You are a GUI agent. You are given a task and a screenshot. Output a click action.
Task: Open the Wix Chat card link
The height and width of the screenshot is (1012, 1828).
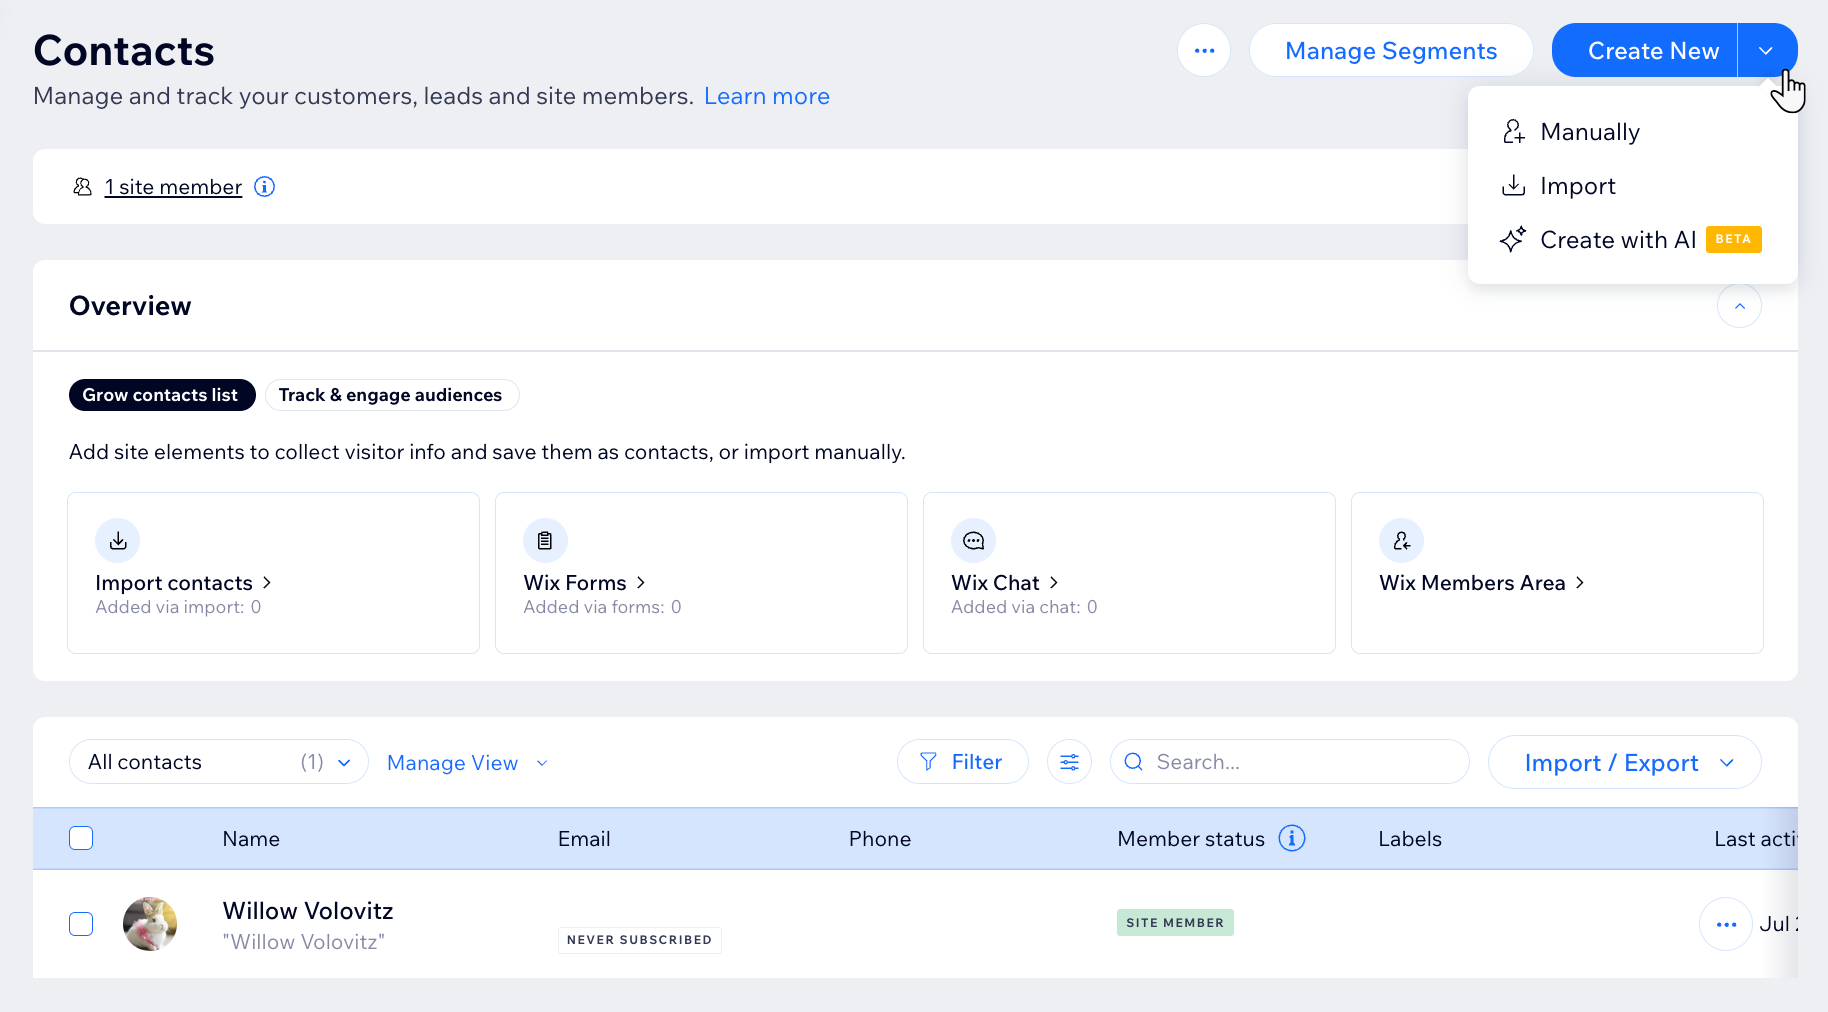[1005, 583]
